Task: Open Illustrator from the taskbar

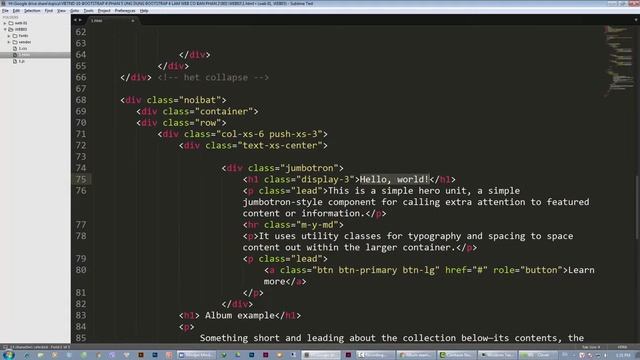Action: (x=141, y=355)
